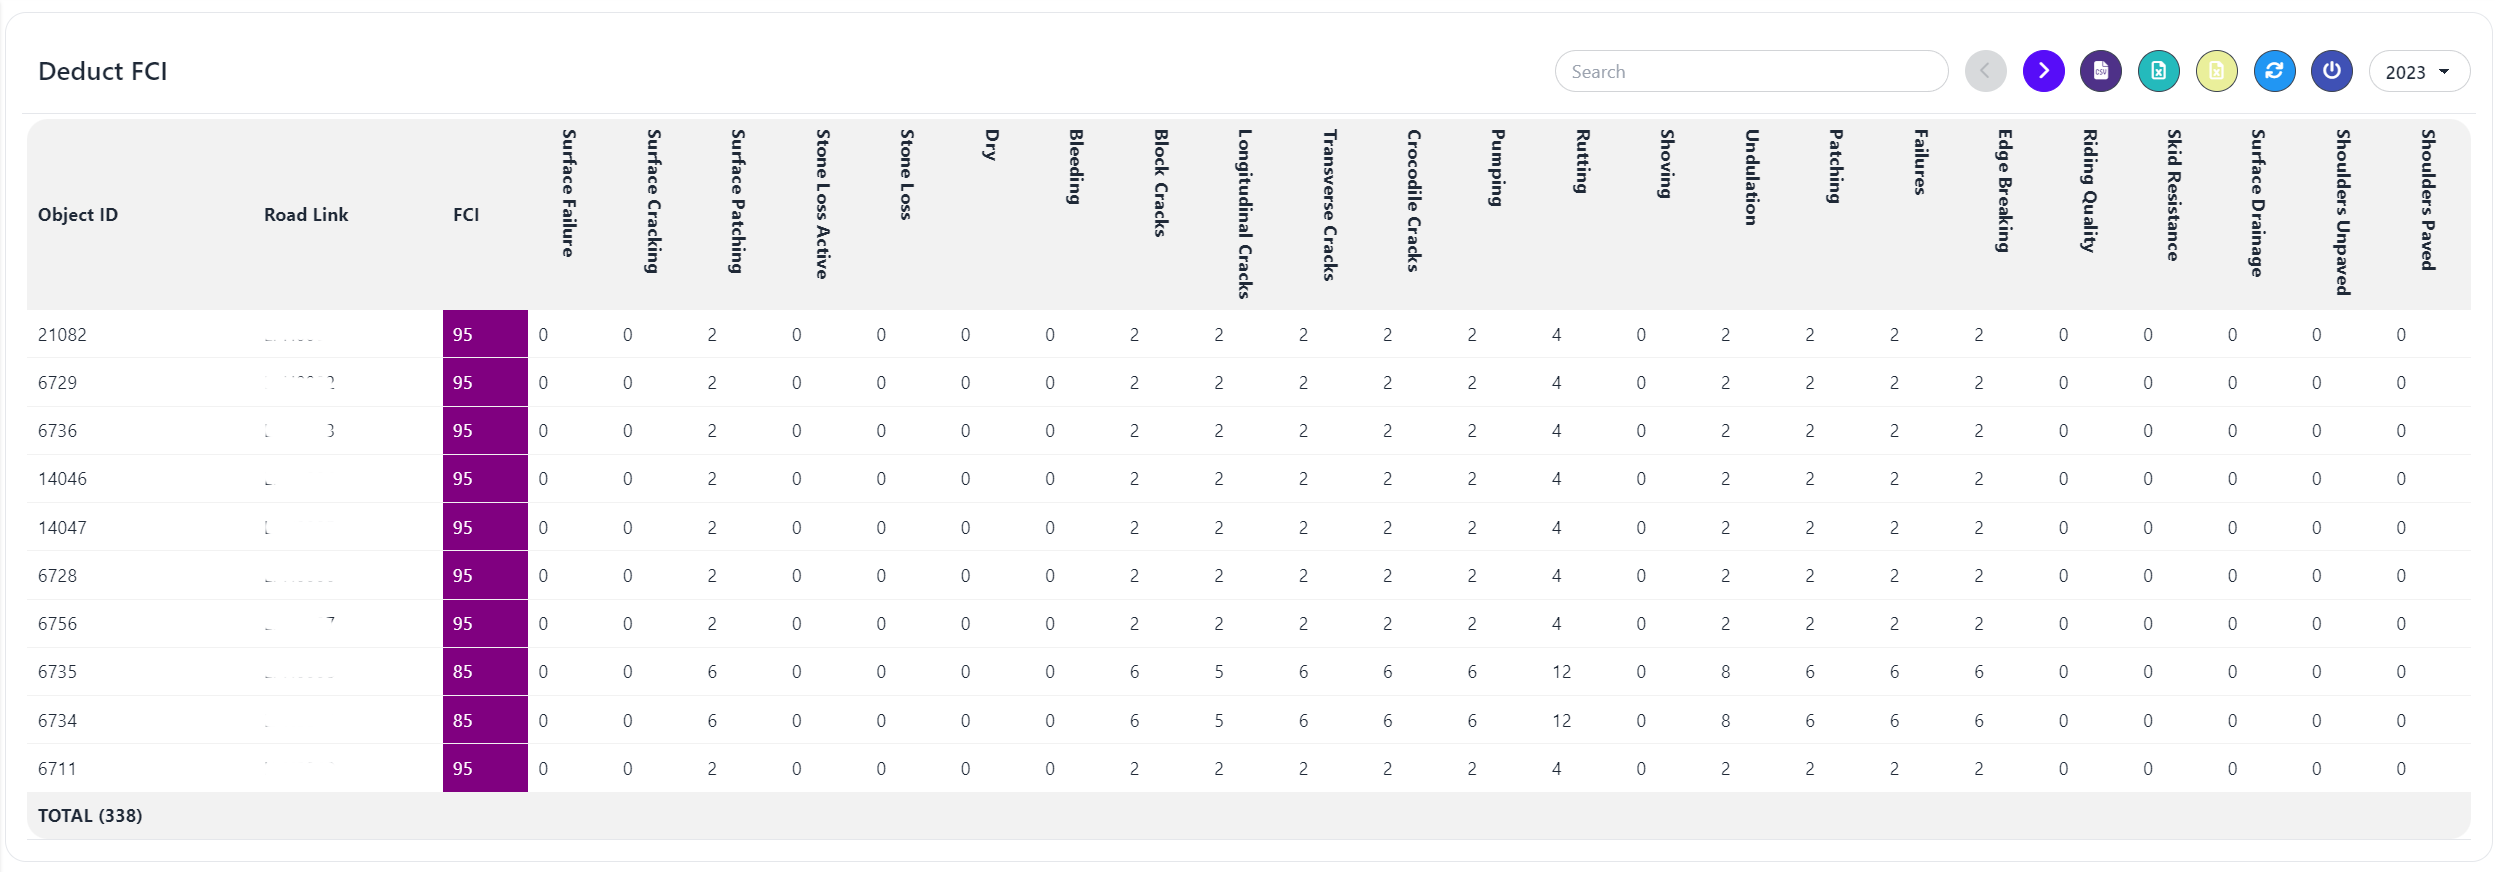This screenshot has width=2495, height=872.
Task: Click the Rutting column header
Action: [x=1582, y=162]
